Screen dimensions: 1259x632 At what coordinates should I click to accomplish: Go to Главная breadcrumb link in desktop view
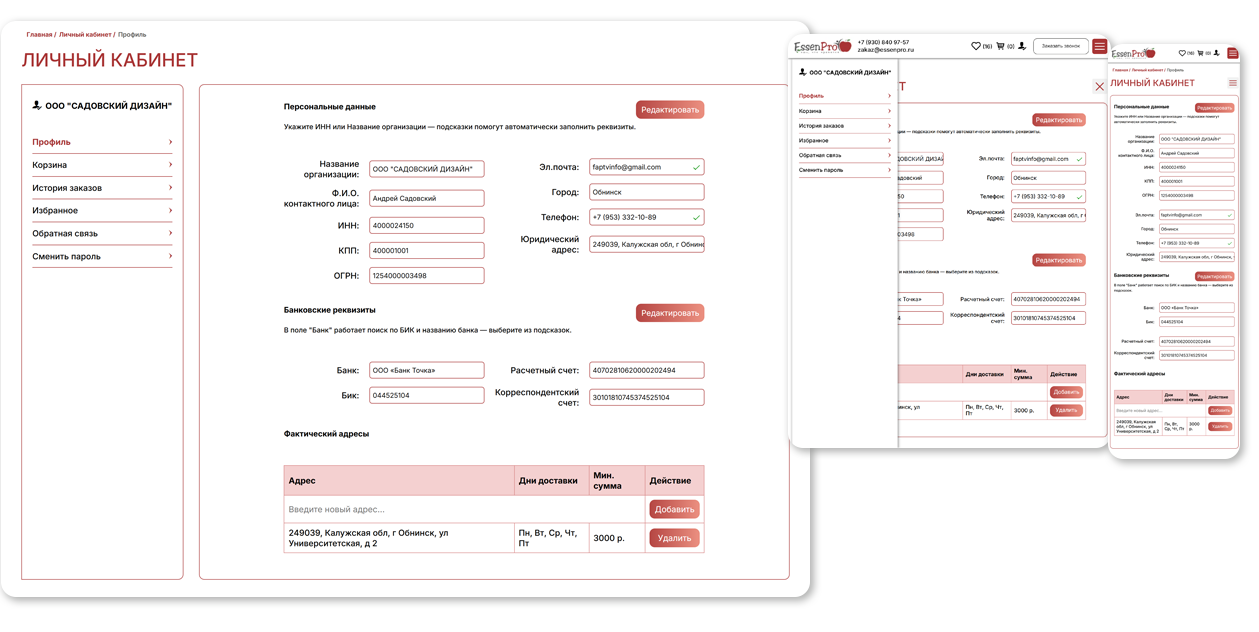click(x=39, y=35)
